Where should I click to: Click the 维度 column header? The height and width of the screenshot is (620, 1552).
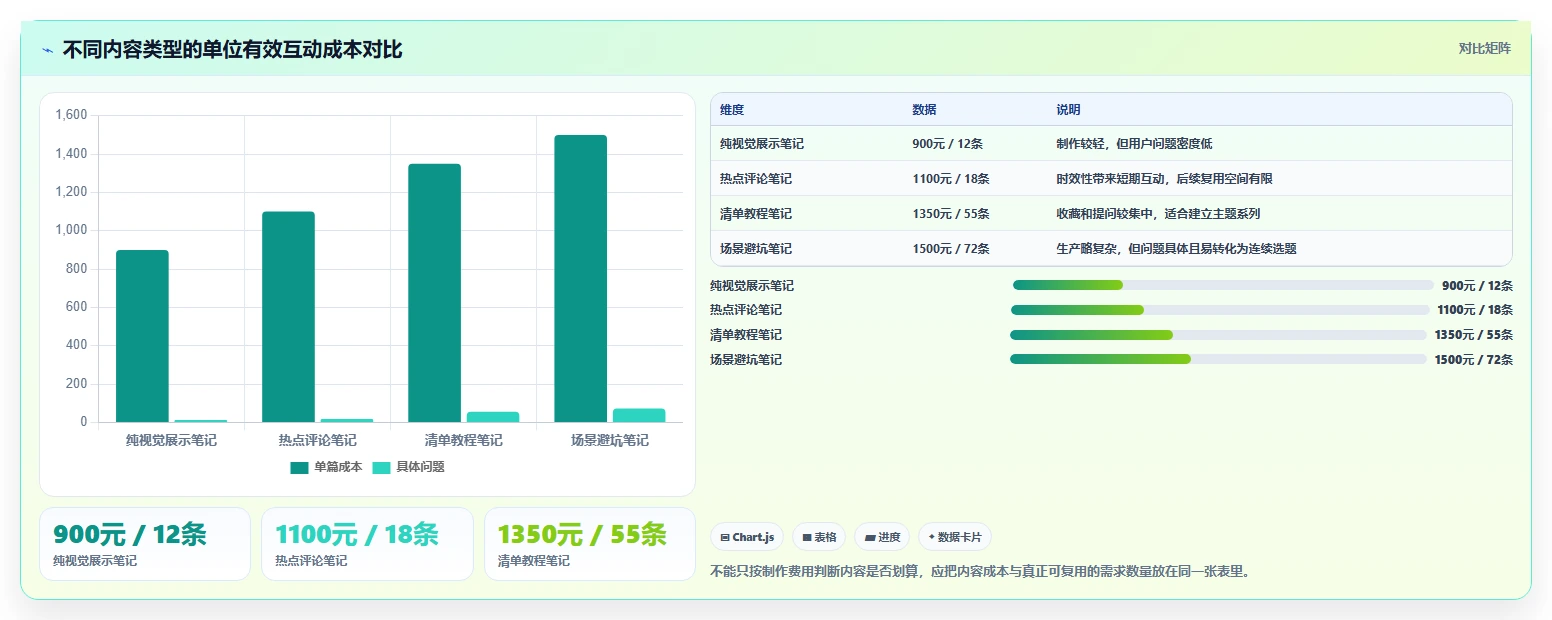[732, 110]
